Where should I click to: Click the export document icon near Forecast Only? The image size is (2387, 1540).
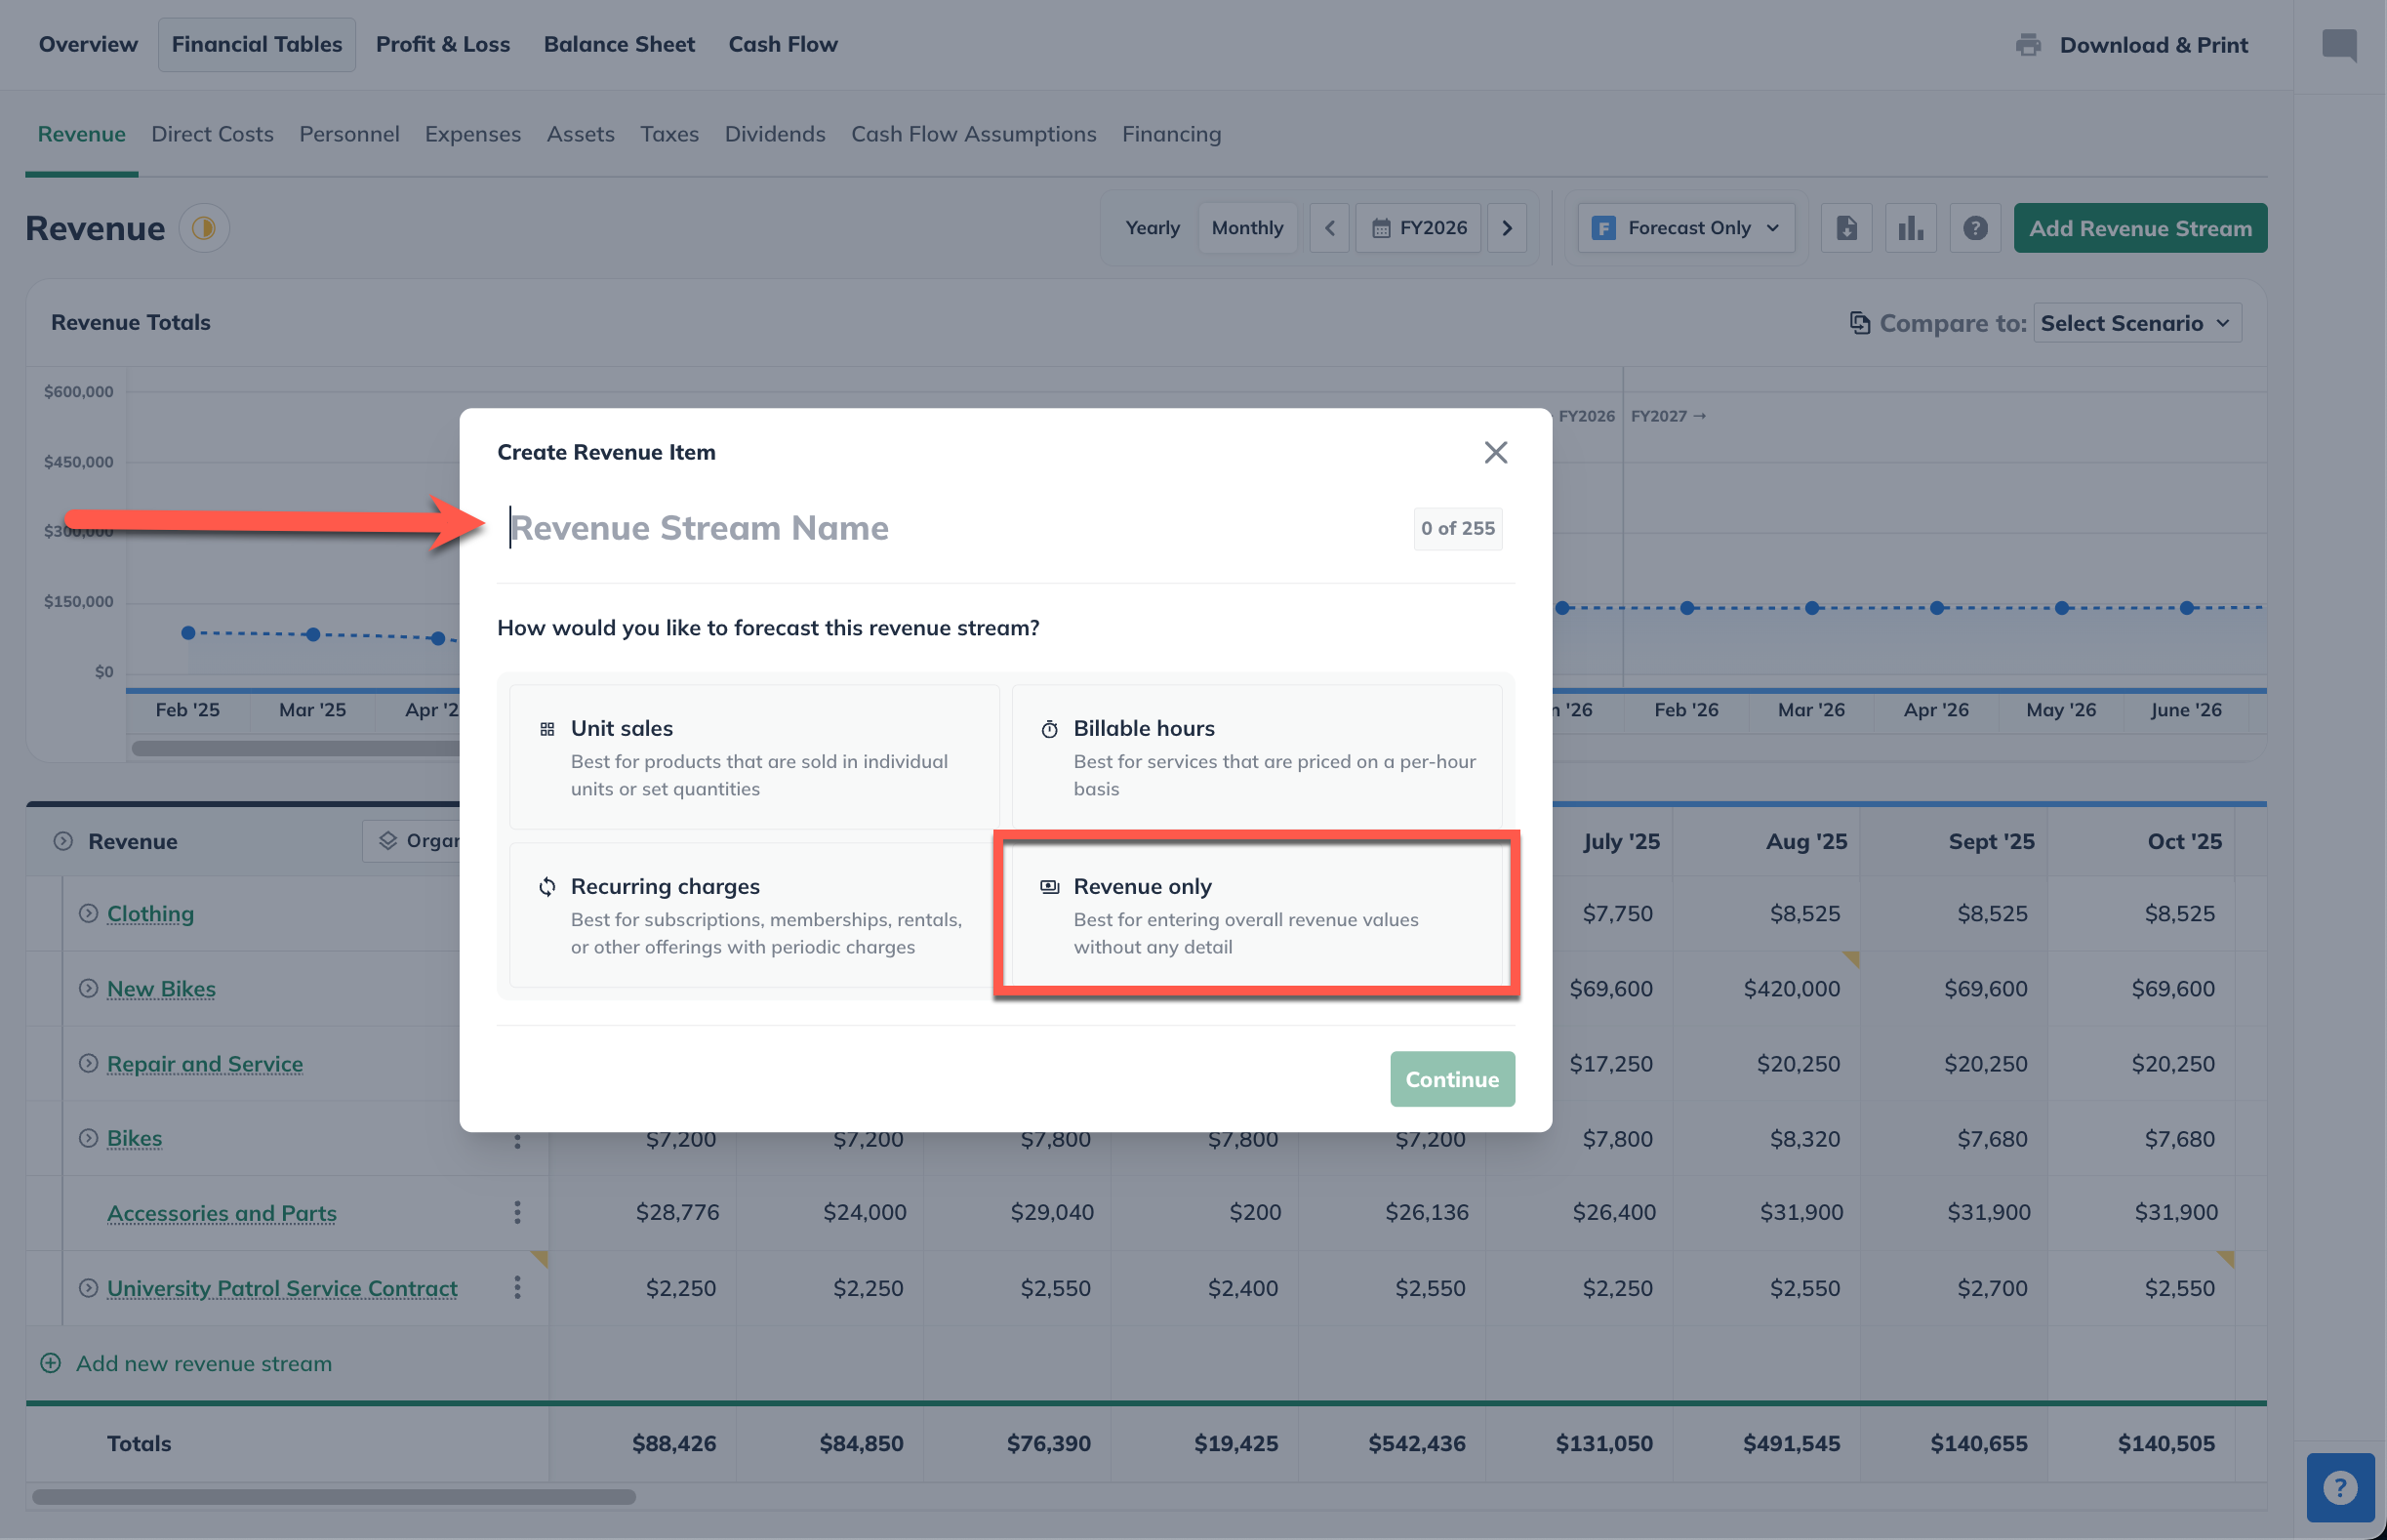coord(1846,228)
